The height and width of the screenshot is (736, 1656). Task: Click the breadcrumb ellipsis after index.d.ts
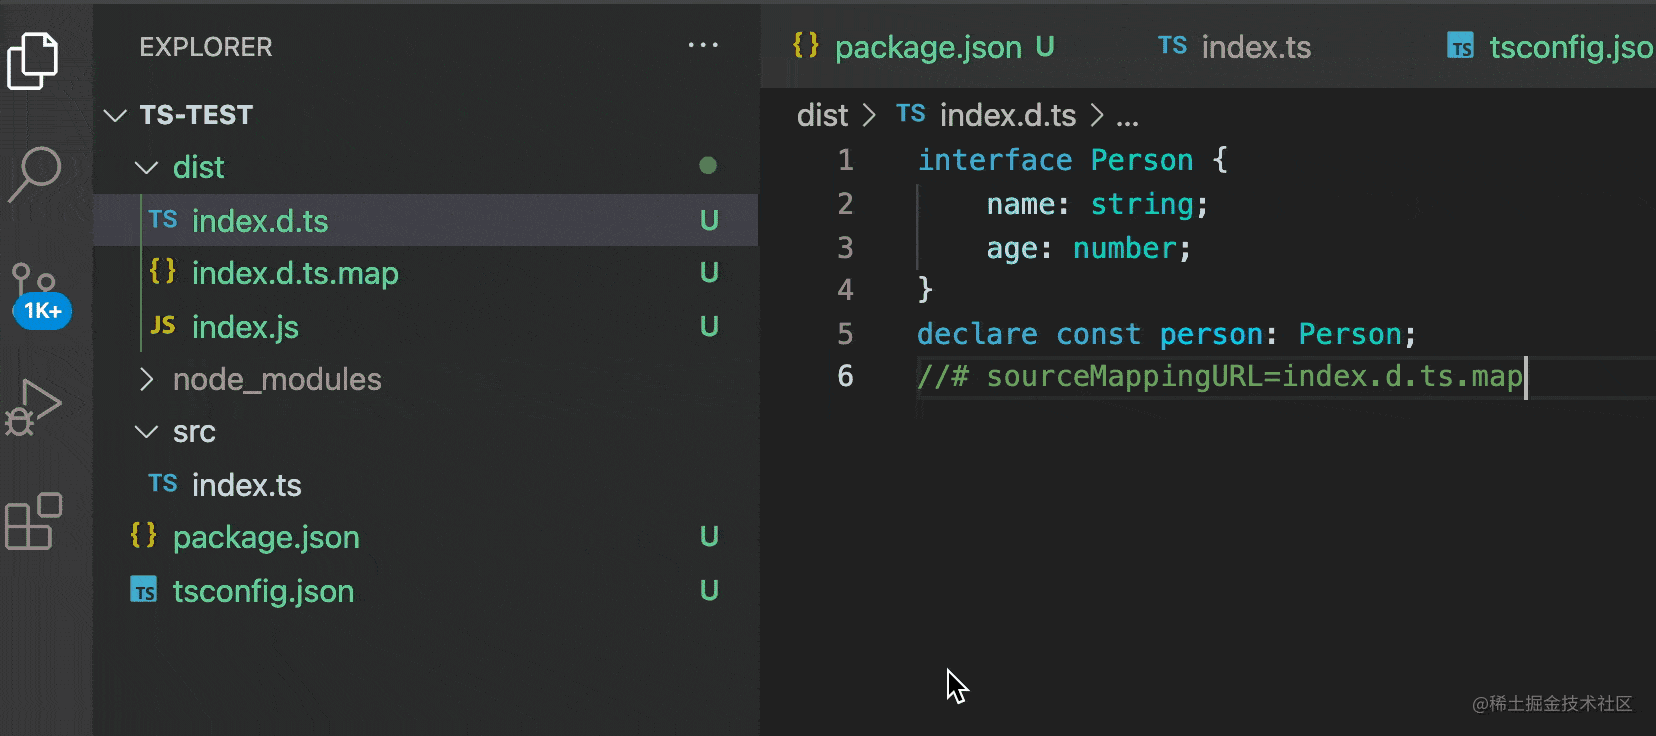(x=1127, y=117)
